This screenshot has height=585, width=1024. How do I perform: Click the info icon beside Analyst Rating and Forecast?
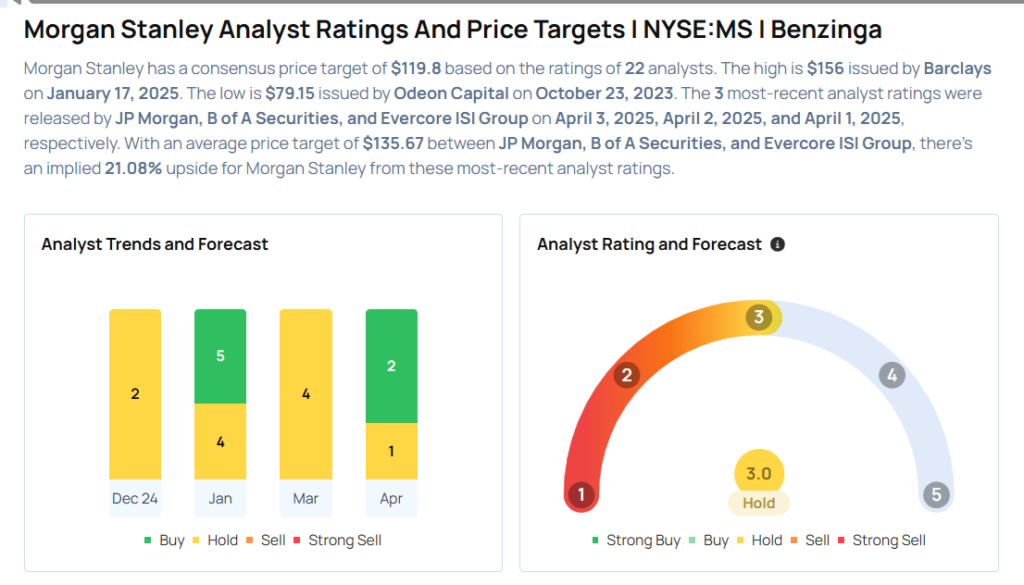(778, 244)
